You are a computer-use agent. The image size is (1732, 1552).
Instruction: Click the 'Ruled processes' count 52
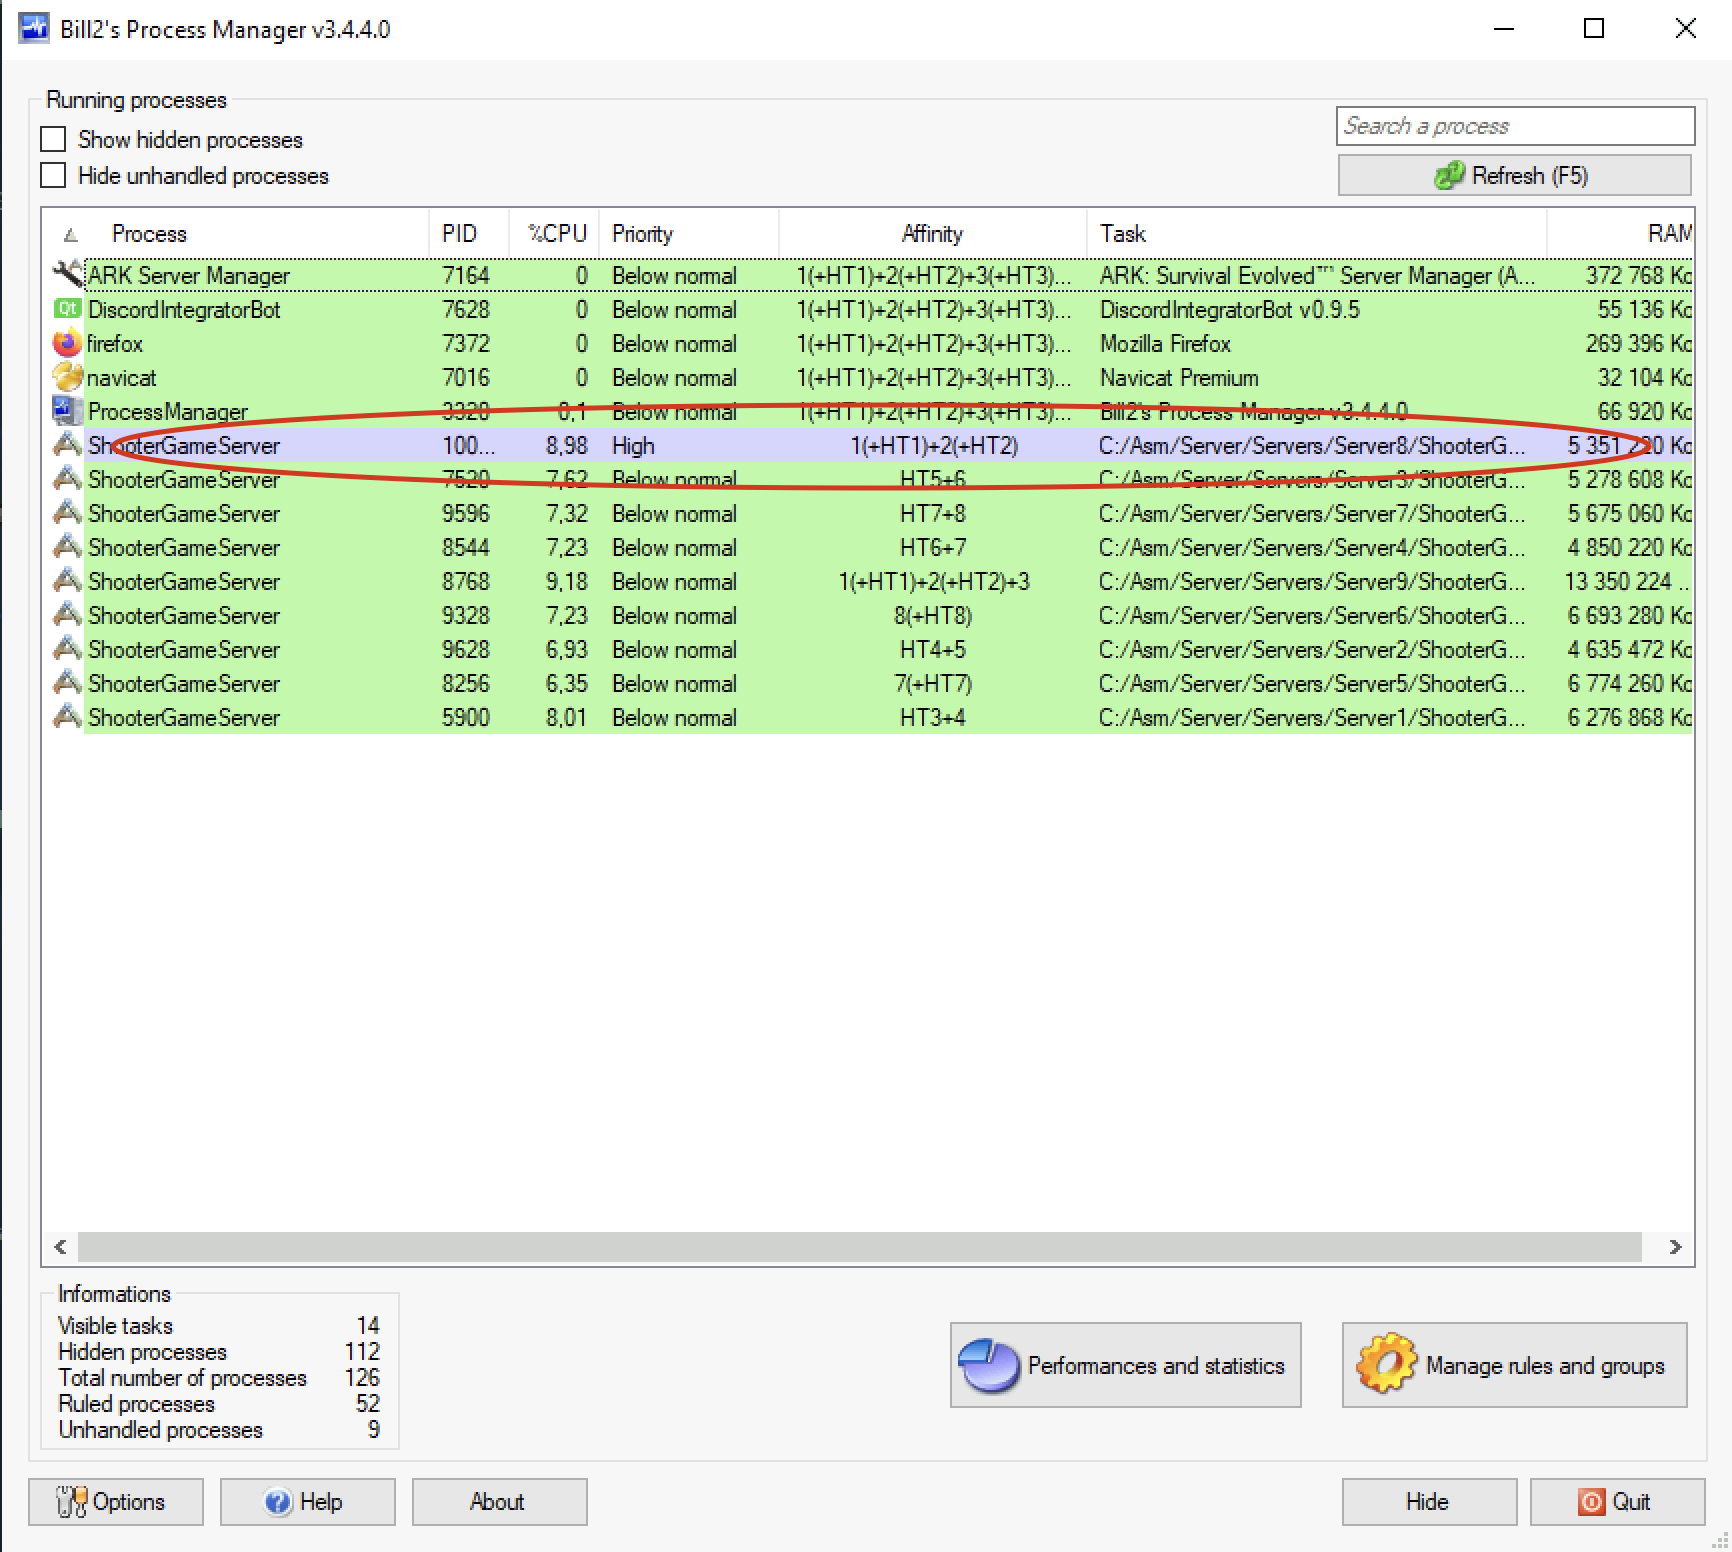pyautogui.click(x=368, y=1403)
